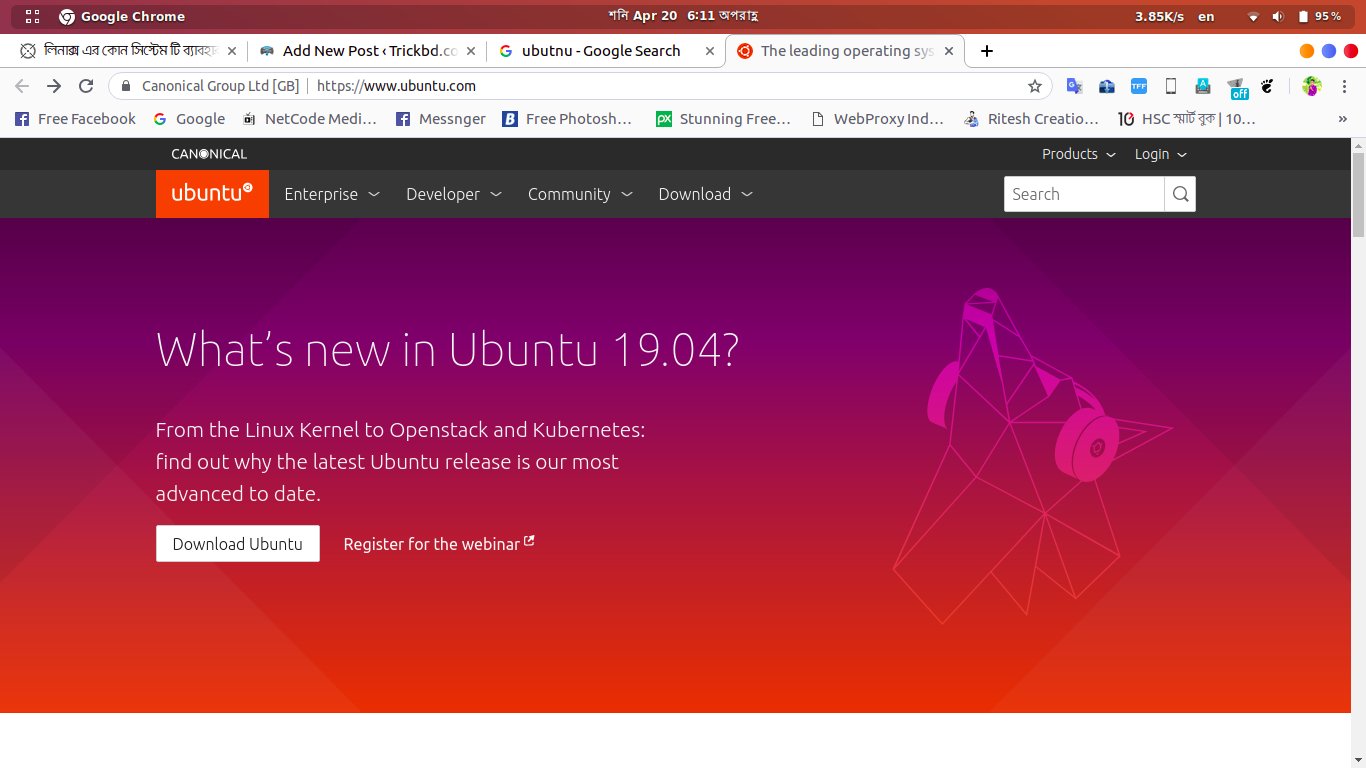Select 'The leading operating sys' tab
This screenshot has height=768, width=1366.
point(845,51)
